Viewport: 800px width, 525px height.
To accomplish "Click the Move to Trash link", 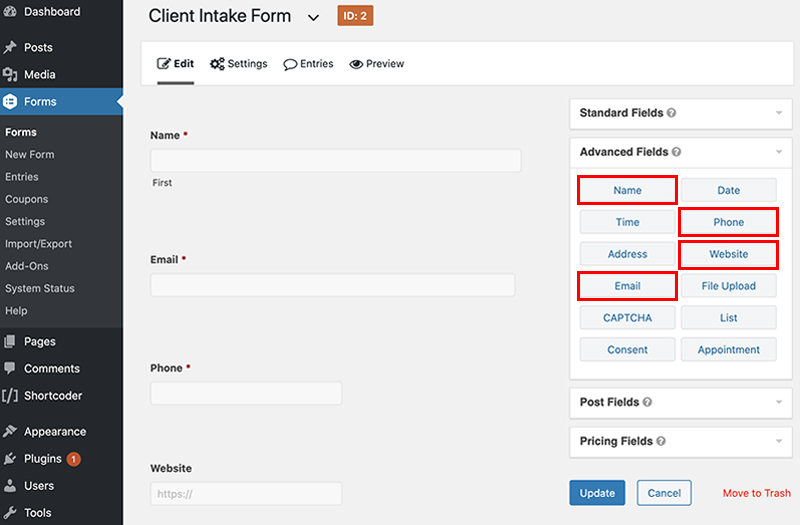I will (756, 493).
